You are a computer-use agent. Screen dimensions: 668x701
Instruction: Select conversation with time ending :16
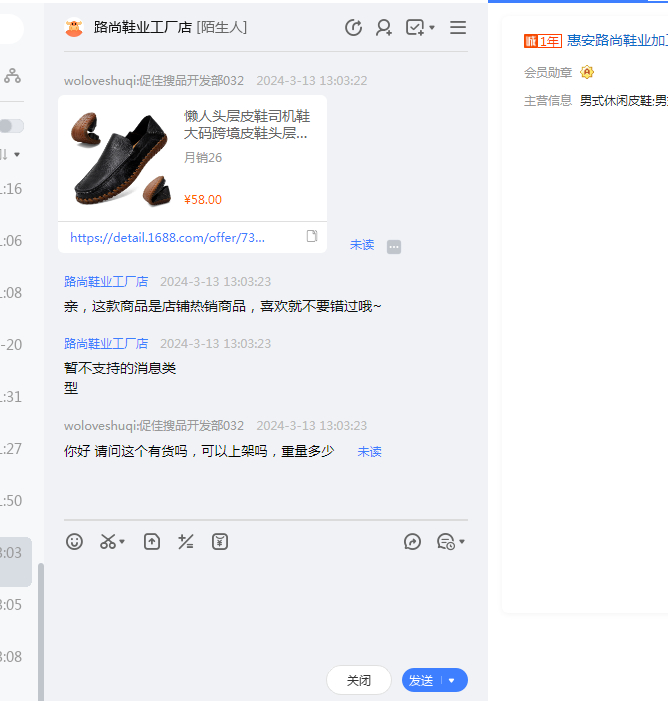11,189
